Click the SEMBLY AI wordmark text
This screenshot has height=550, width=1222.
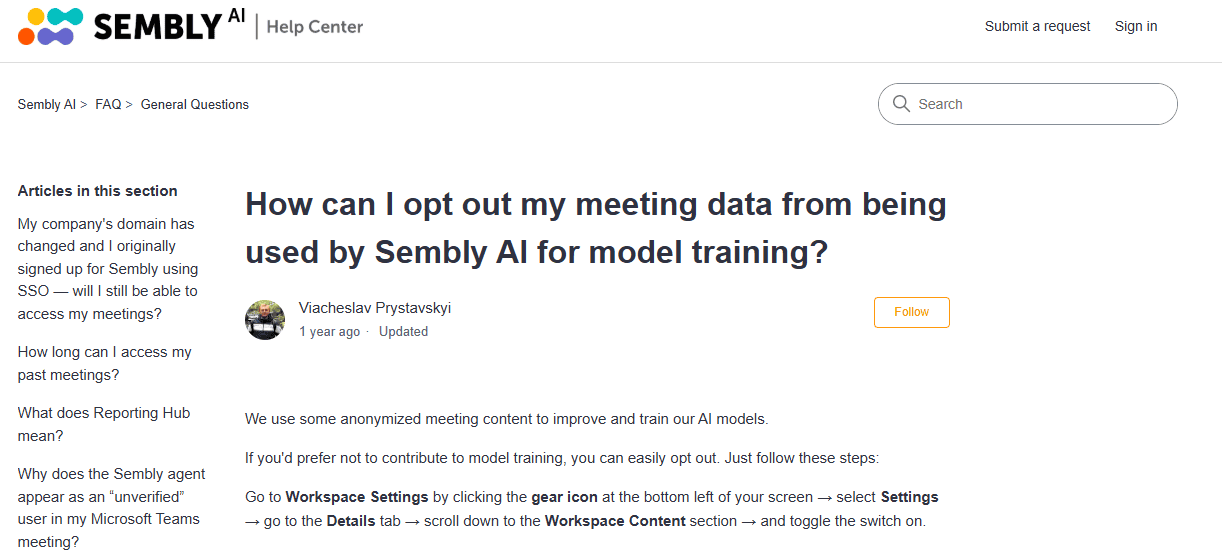point(169,25)
